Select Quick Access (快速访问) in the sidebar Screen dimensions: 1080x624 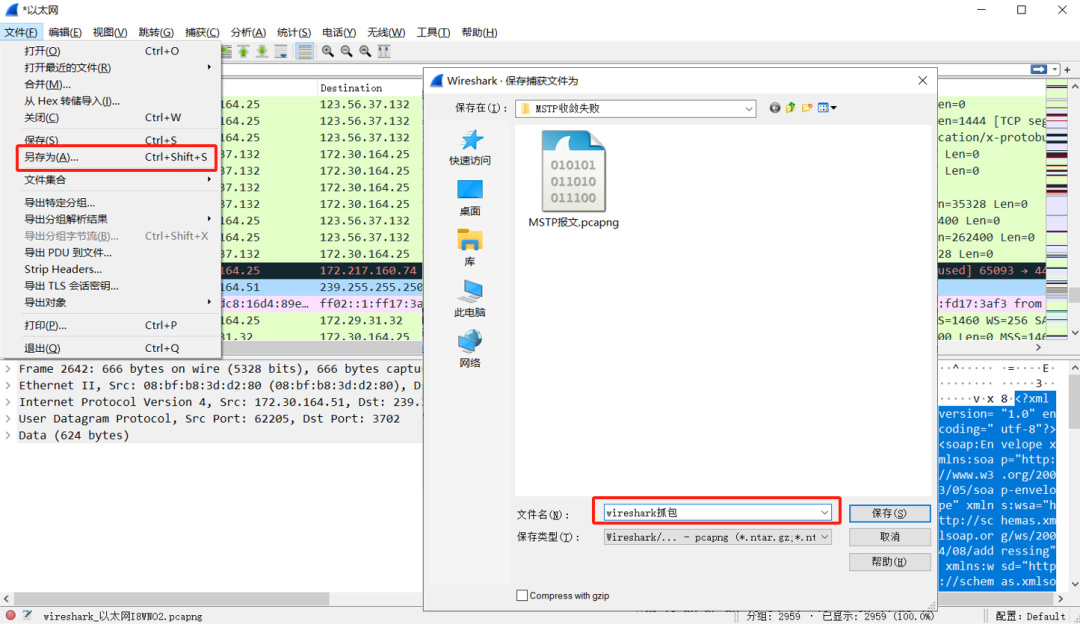(x=470, y=147)
